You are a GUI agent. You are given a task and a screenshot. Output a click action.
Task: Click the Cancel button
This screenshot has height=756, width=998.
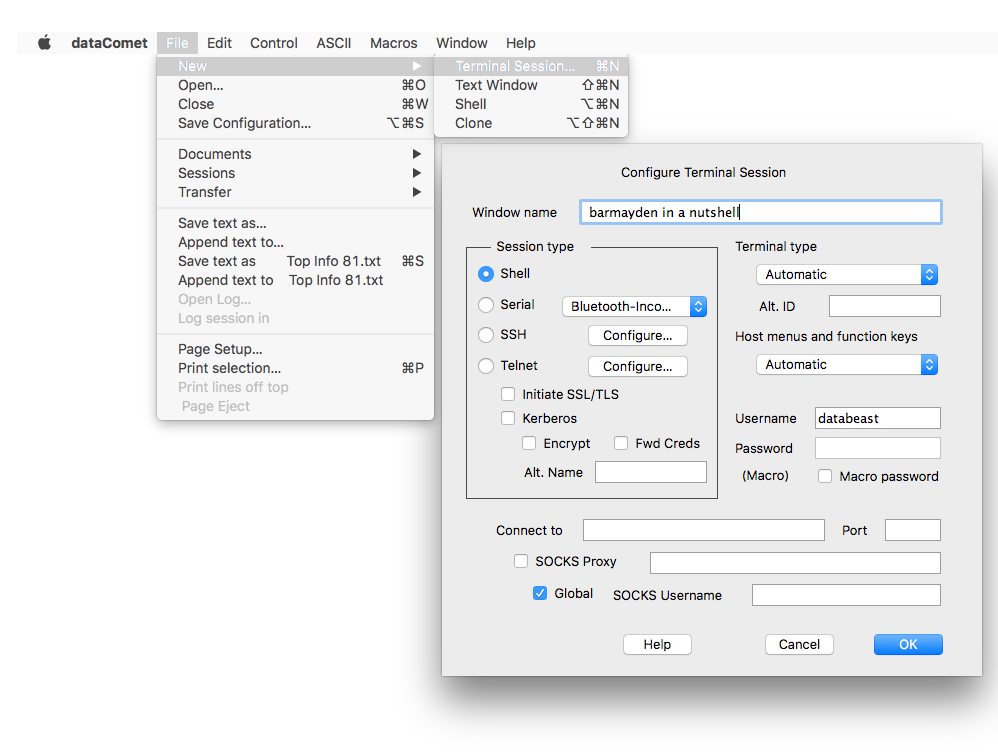tap(799, 645)
